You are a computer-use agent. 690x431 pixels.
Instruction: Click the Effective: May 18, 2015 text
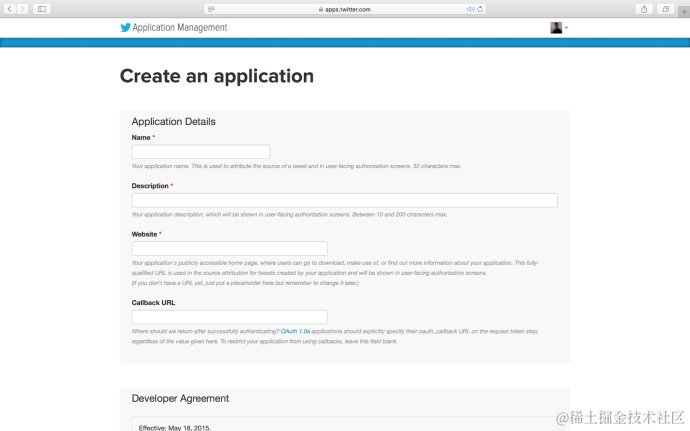click(x=175, y=428)
